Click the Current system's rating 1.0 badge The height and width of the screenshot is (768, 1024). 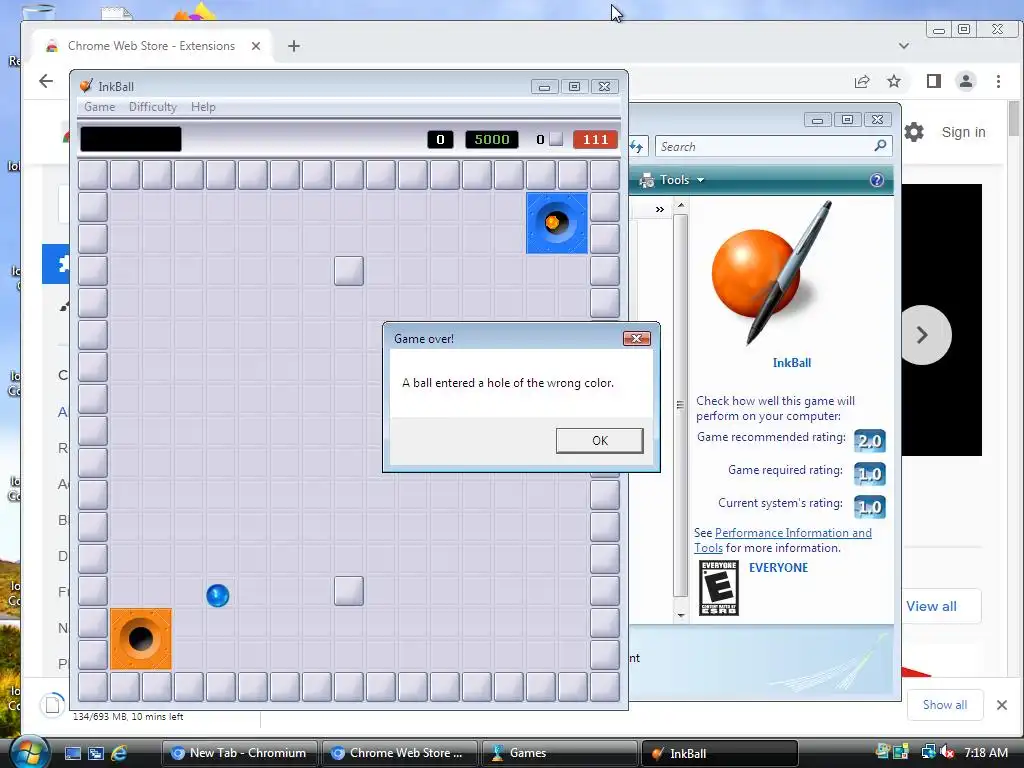pos(869,507)
